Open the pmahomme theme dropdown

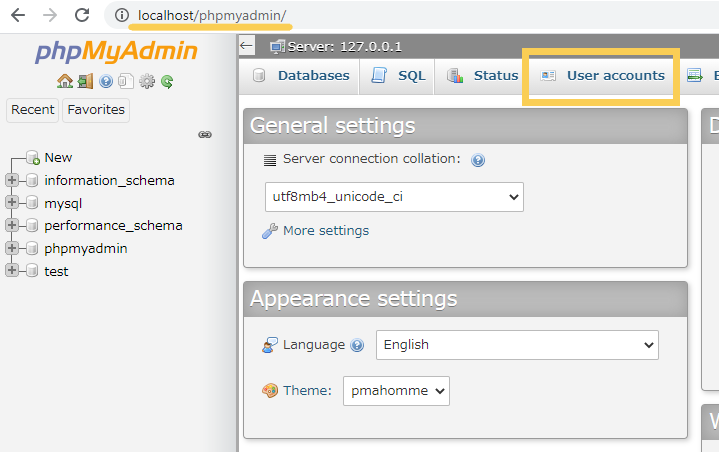[396, 391]
